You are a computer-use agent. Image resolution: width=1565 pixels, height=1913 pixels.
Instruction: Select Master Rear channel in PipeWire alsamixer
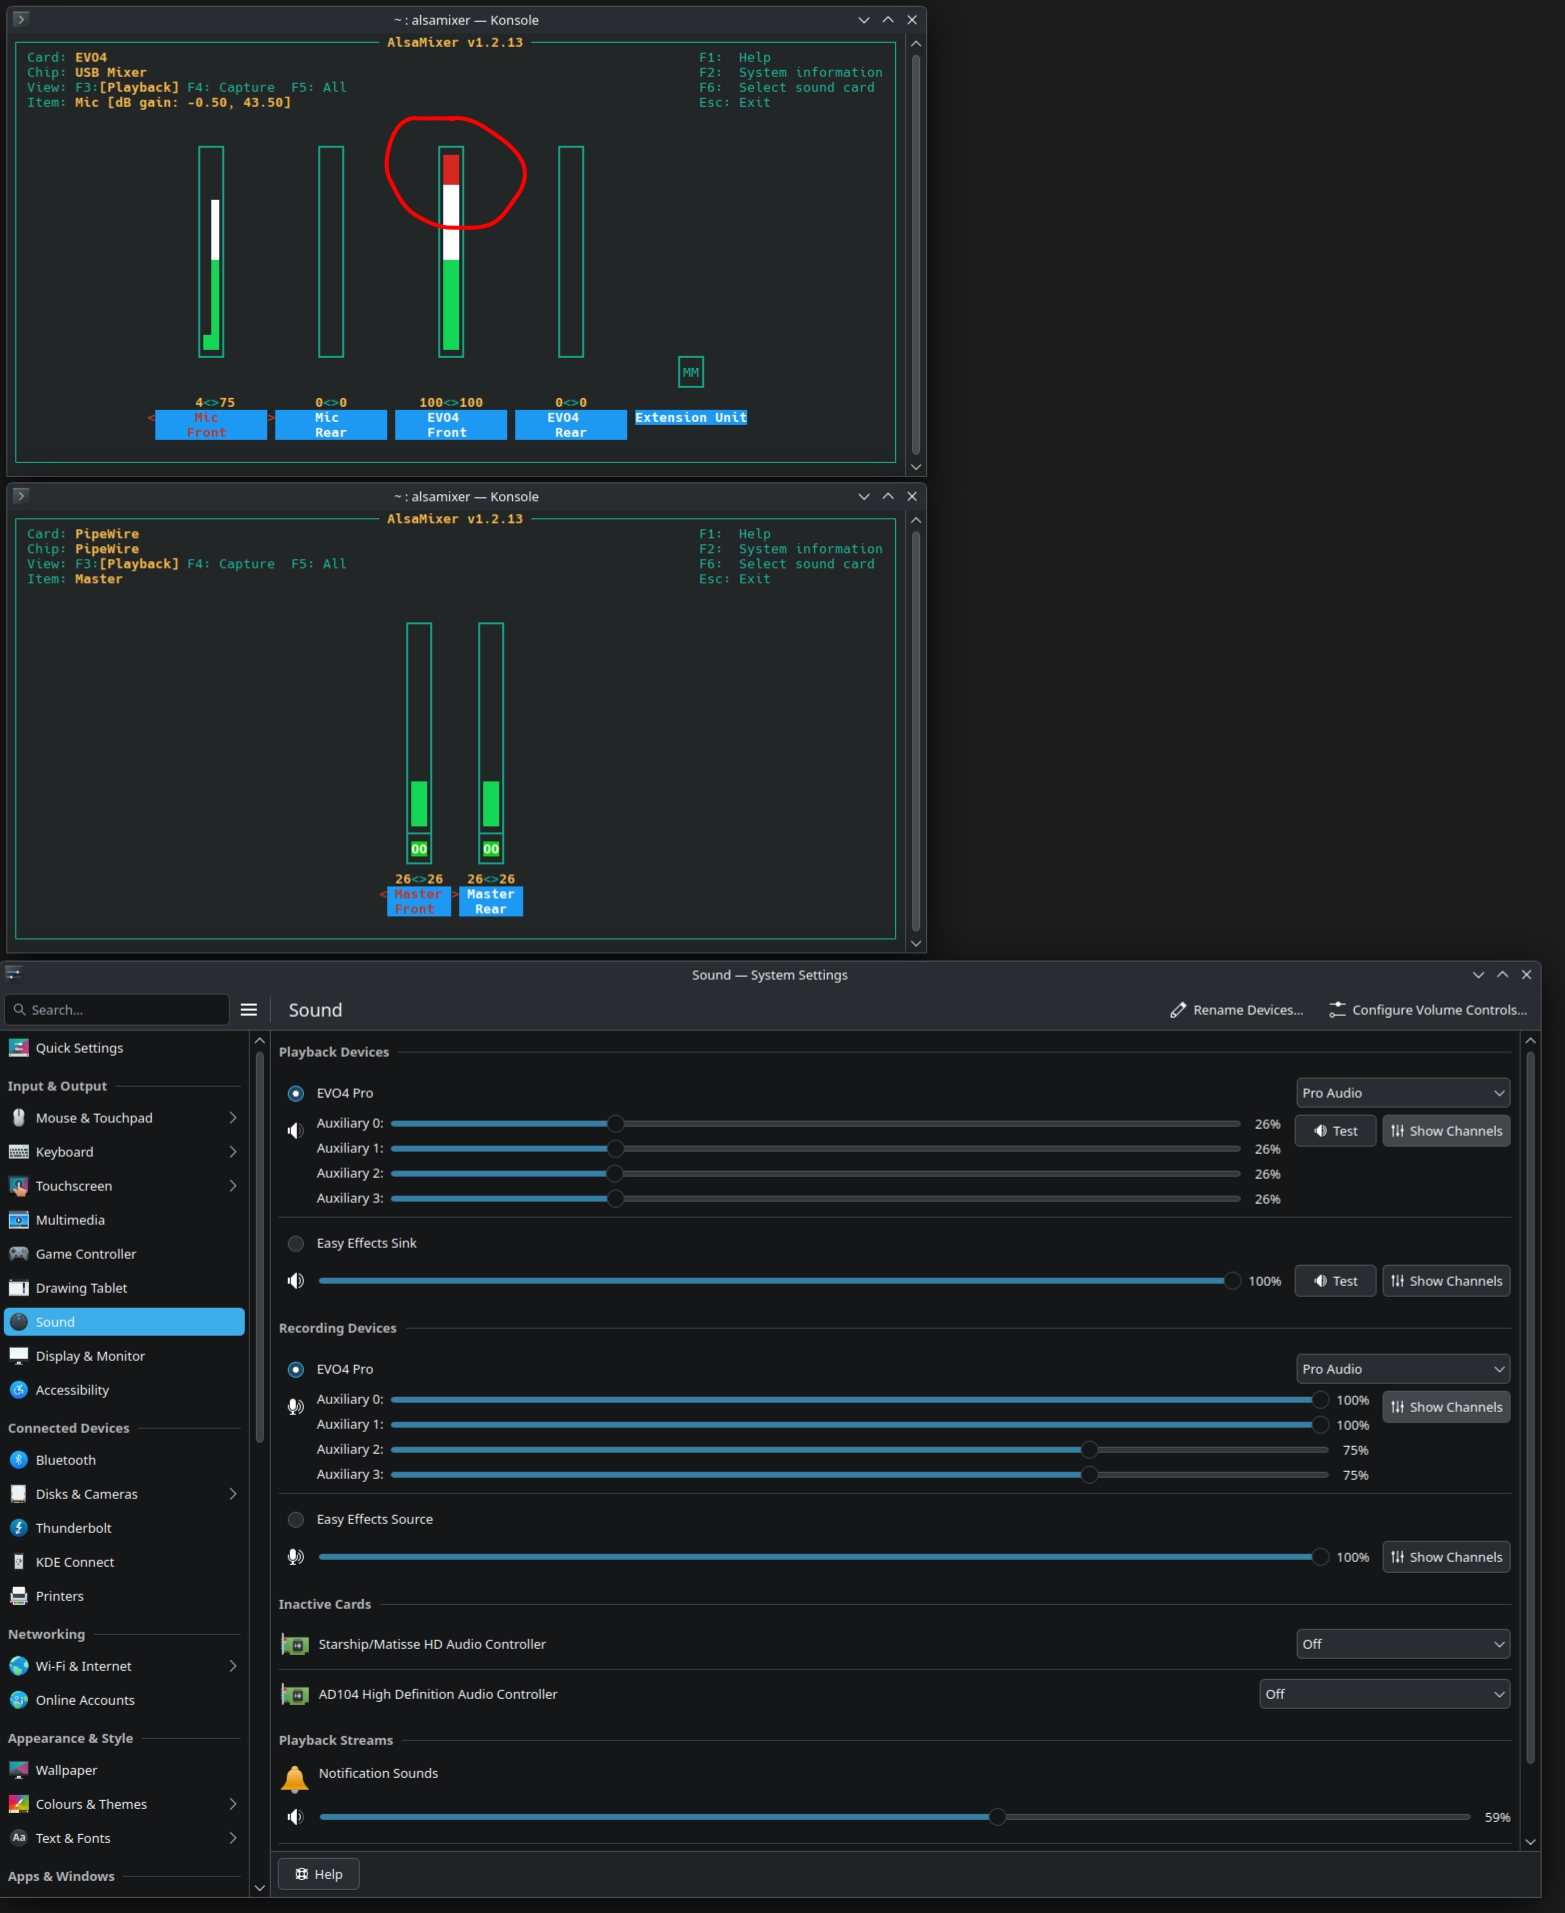[491, 901]
